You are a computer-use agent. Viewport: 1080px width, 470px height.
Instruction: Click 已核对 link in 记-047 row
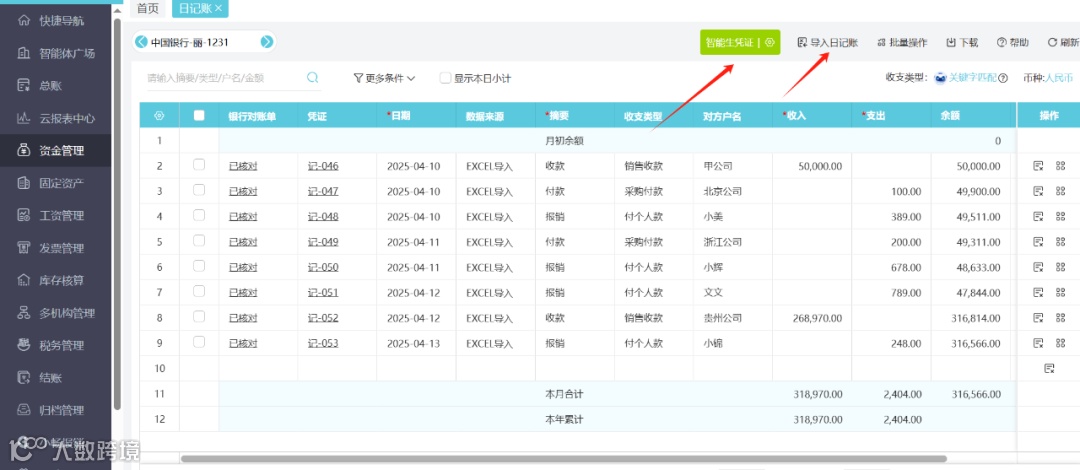point(243,192)
